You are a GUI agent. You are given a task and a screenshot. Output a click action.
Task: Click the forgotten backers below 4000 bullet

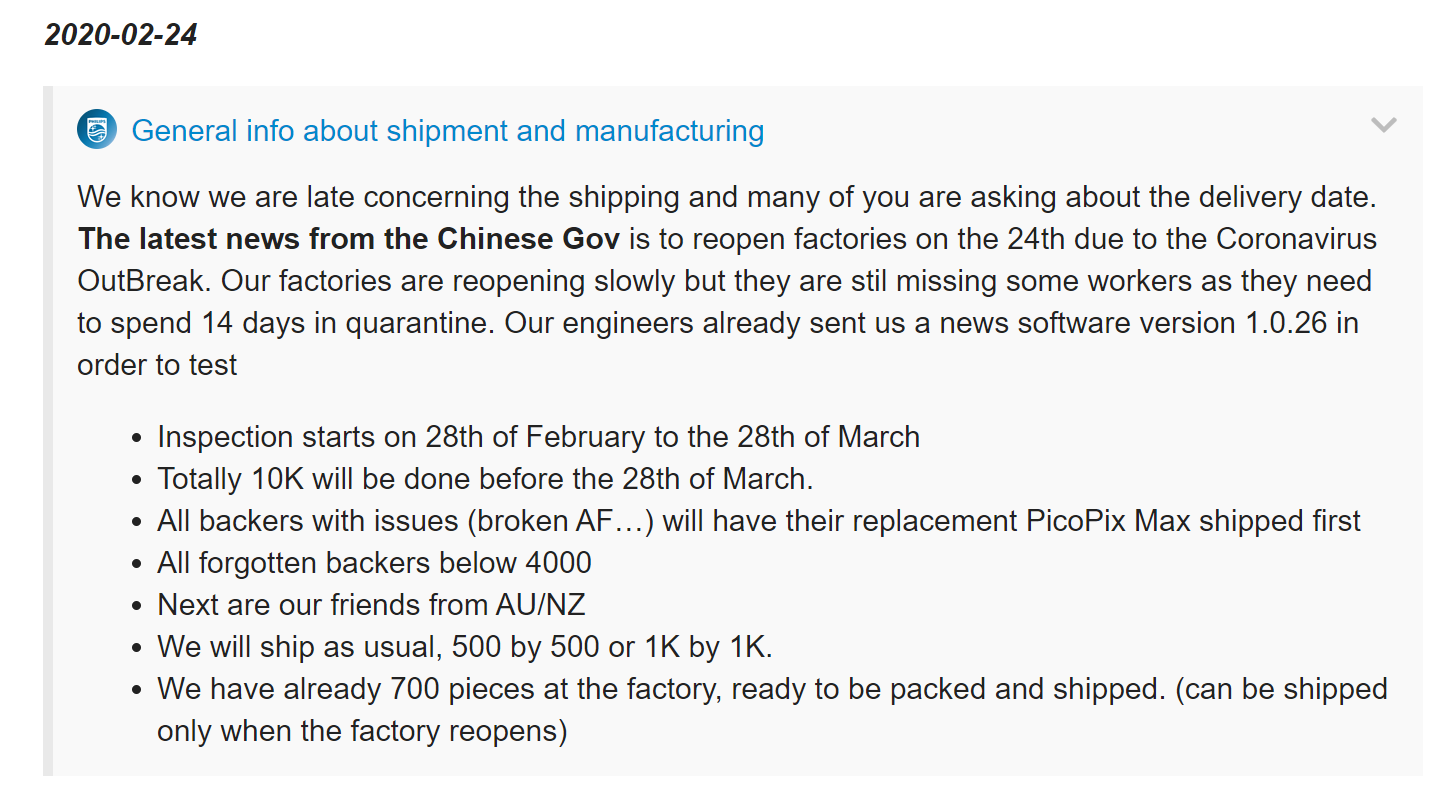(x=374, y=563)
